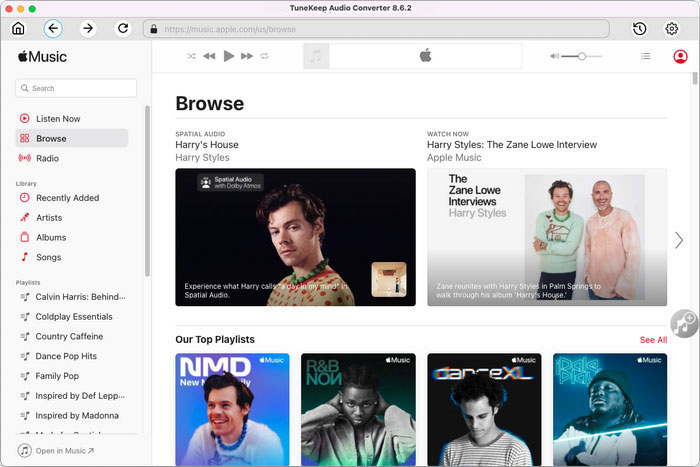Click the Library section header
The image size is (700, 467).
coord(26,183)
